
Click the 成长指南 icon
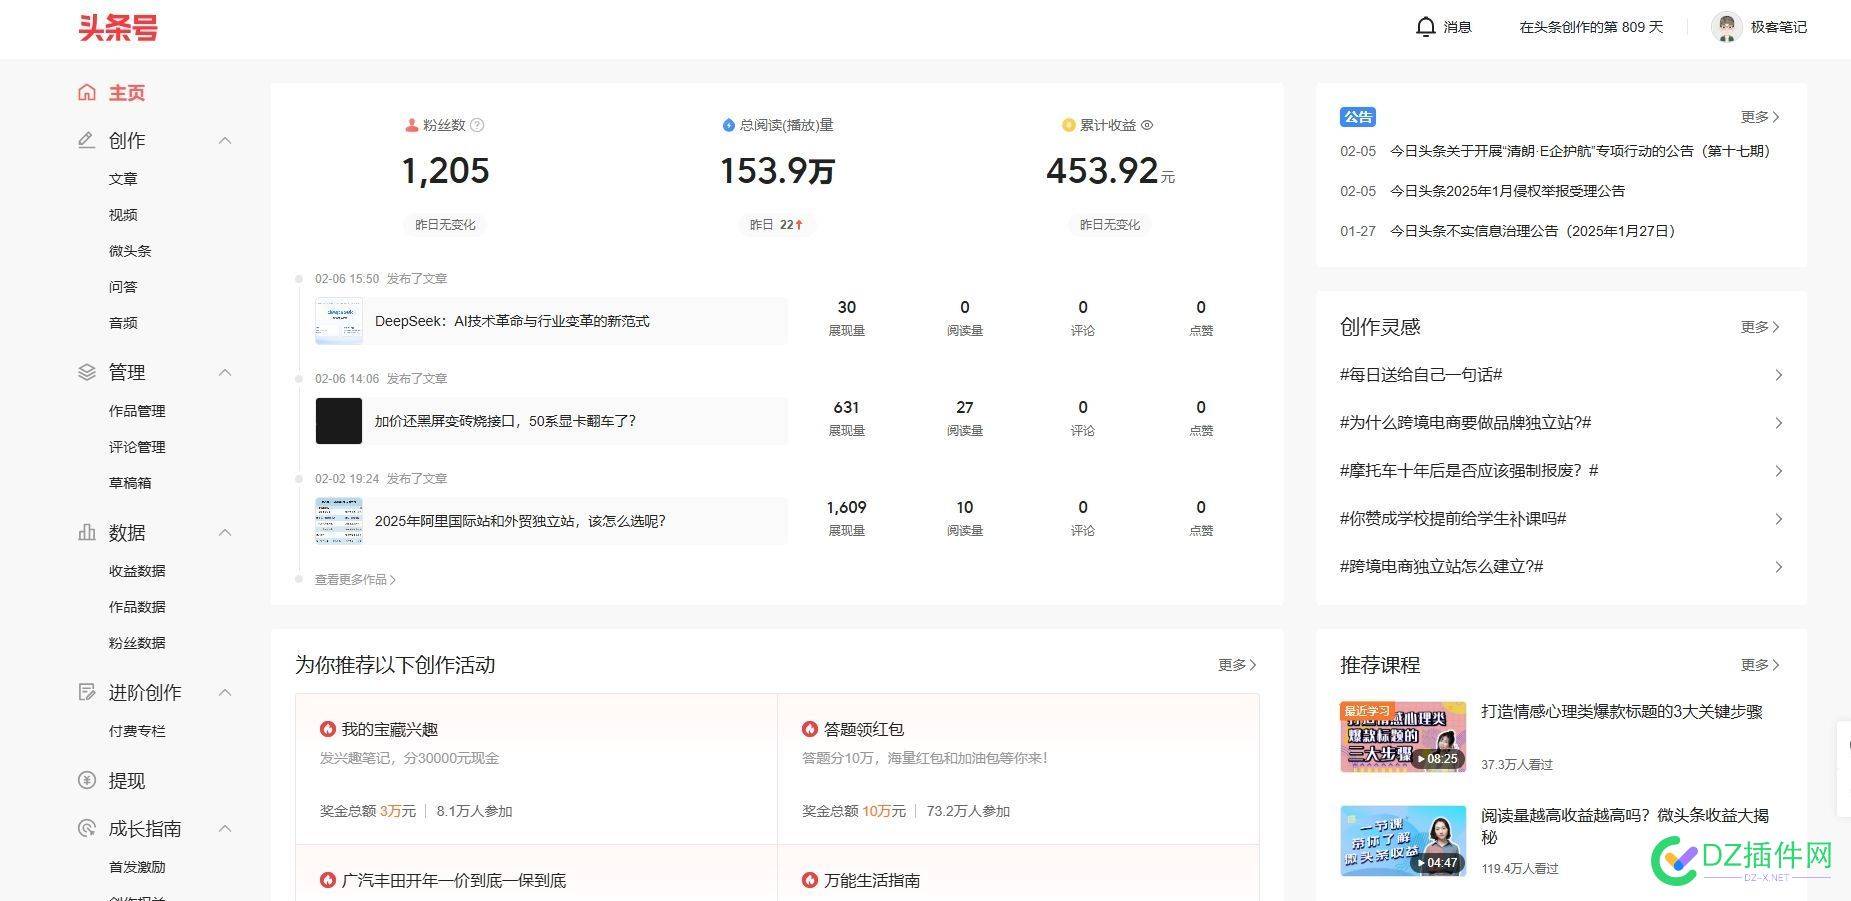87,828
